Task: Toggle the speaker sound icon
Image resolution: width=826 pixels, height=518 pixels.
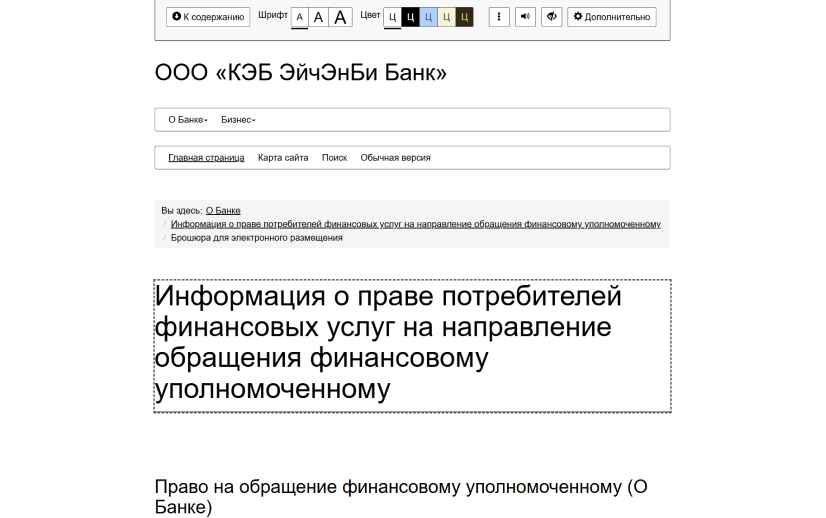Action: [x=525, y=17]
